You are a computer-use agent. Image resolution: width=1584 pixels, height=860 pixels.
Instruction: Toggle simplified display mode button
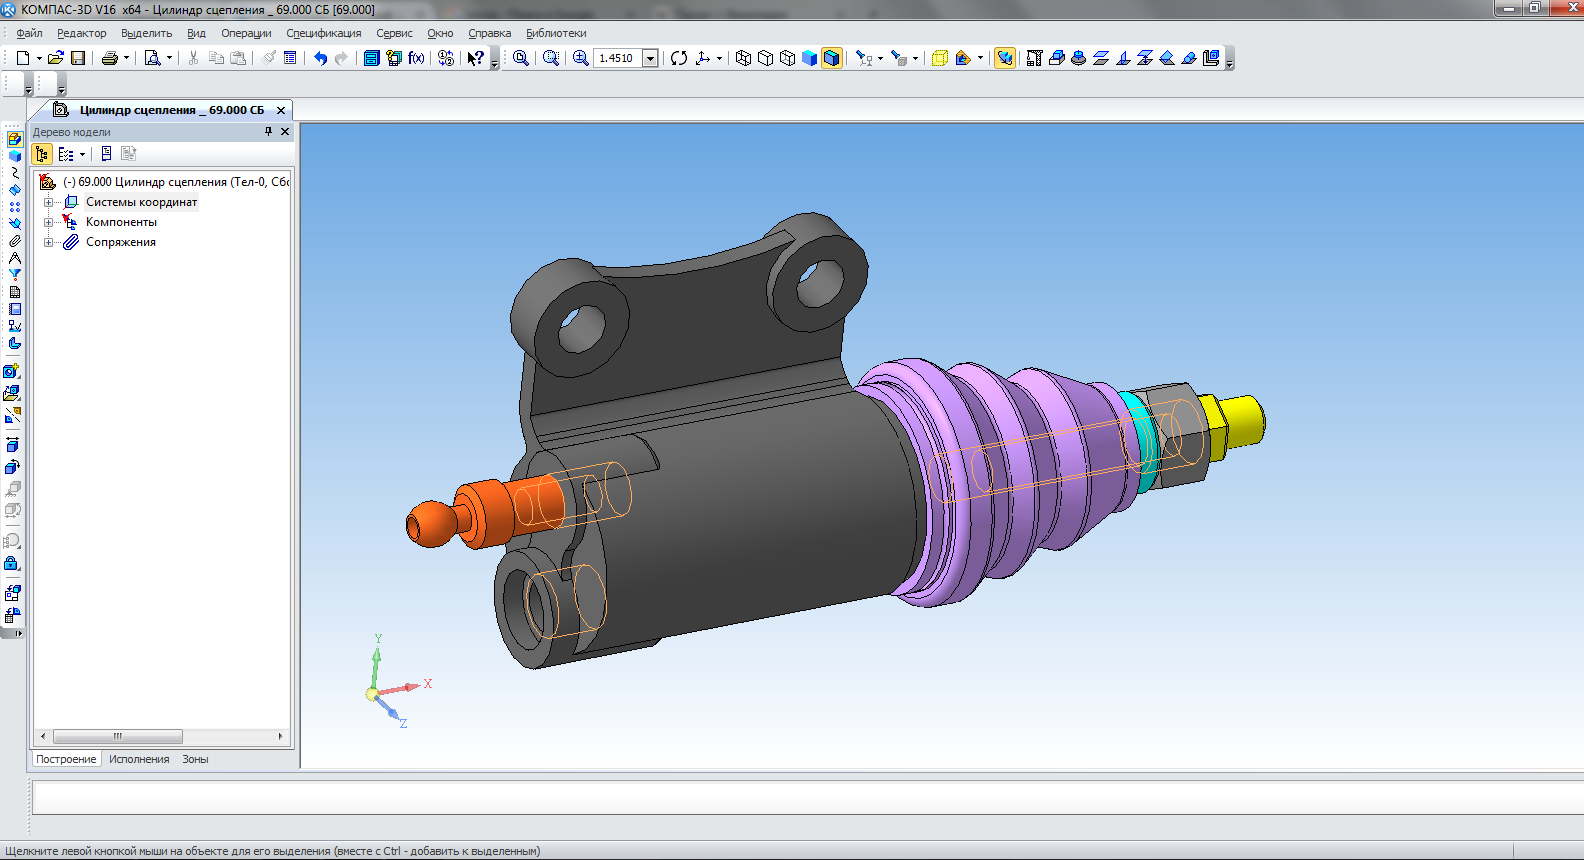click(x=1005, y=58)
